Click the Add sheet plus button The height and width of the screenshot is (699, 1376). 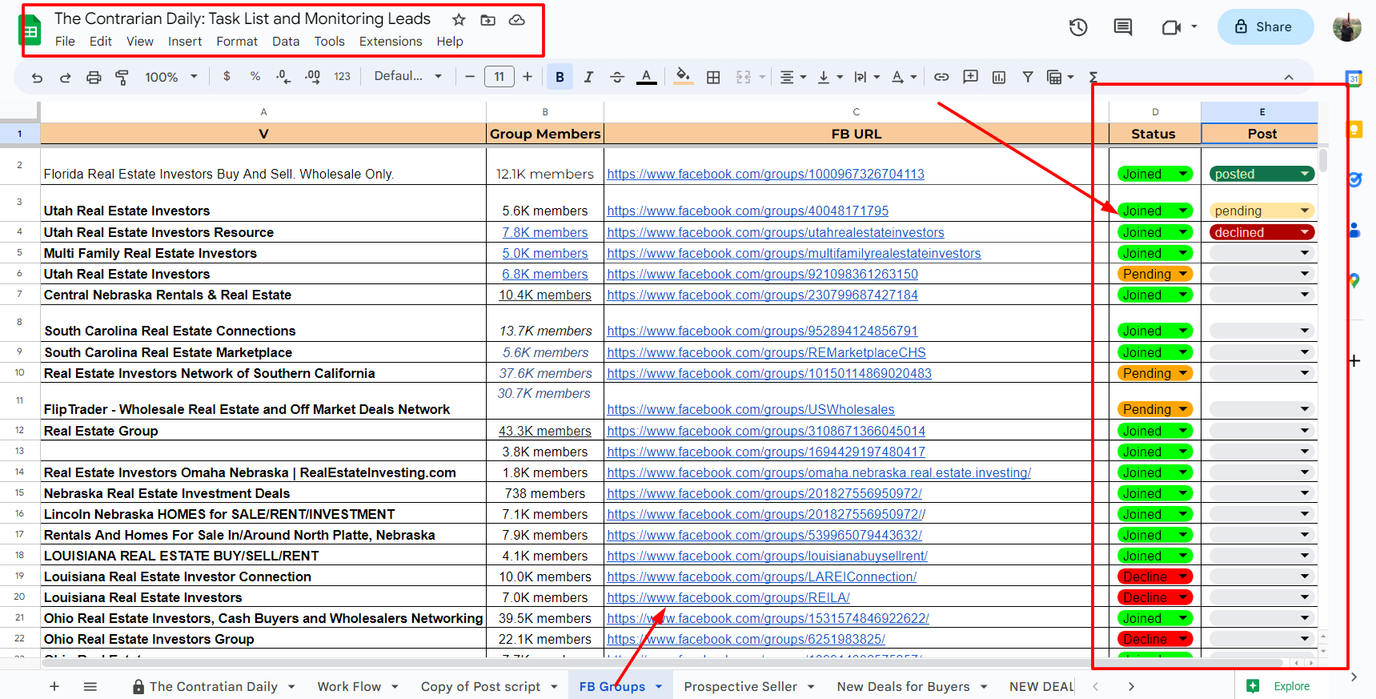[x=54, y=686]
